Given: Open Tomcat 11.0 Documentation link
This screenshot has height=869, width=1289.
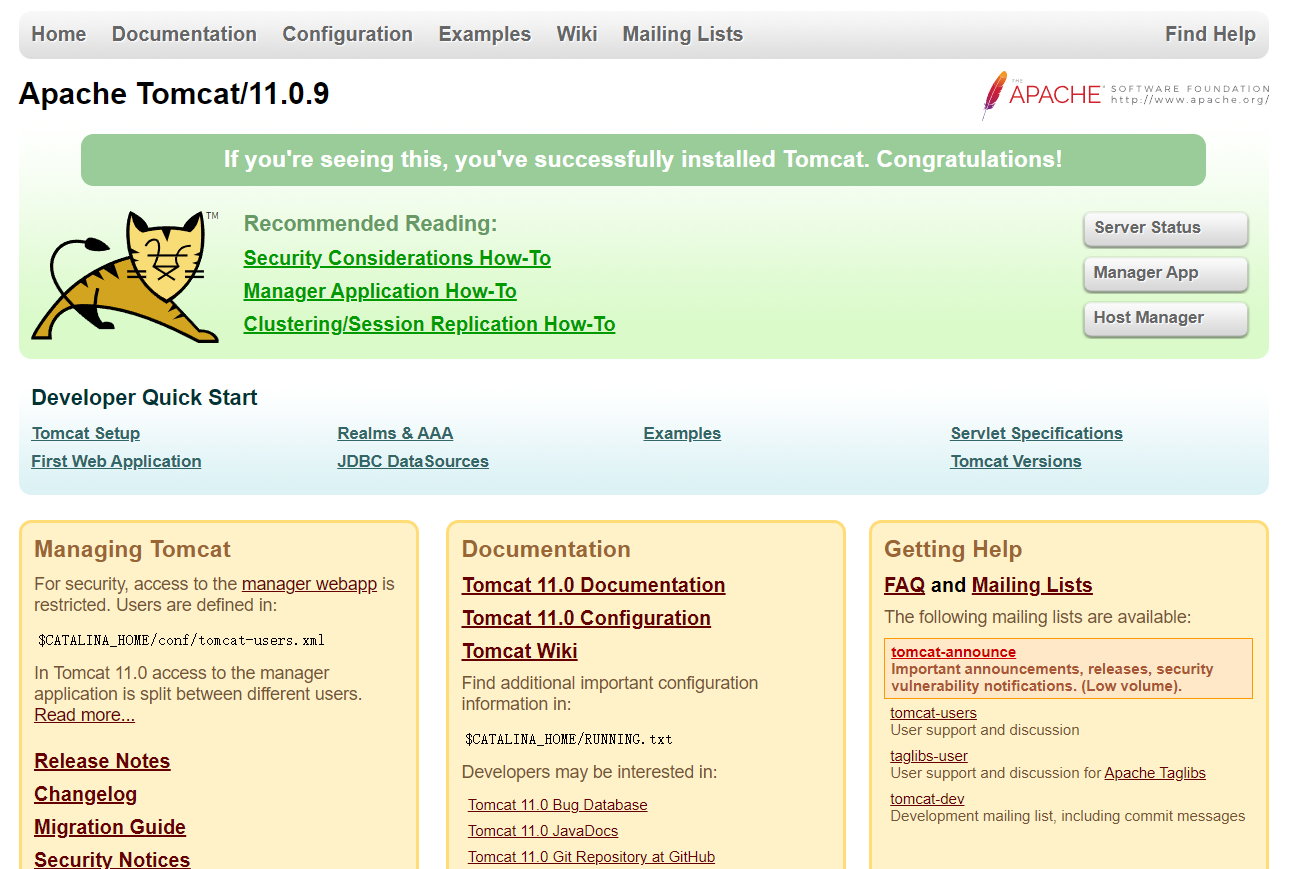Looking at the screenshot, I should pyautogui.click(x=594, y=585).
